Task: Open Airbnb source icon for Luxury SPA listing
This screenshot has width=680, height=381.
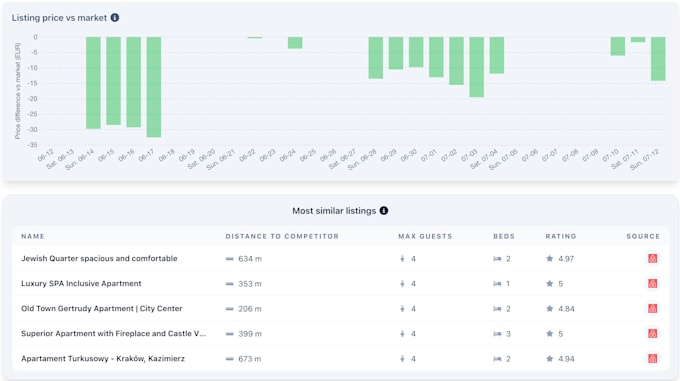Action: click(652, 283)
